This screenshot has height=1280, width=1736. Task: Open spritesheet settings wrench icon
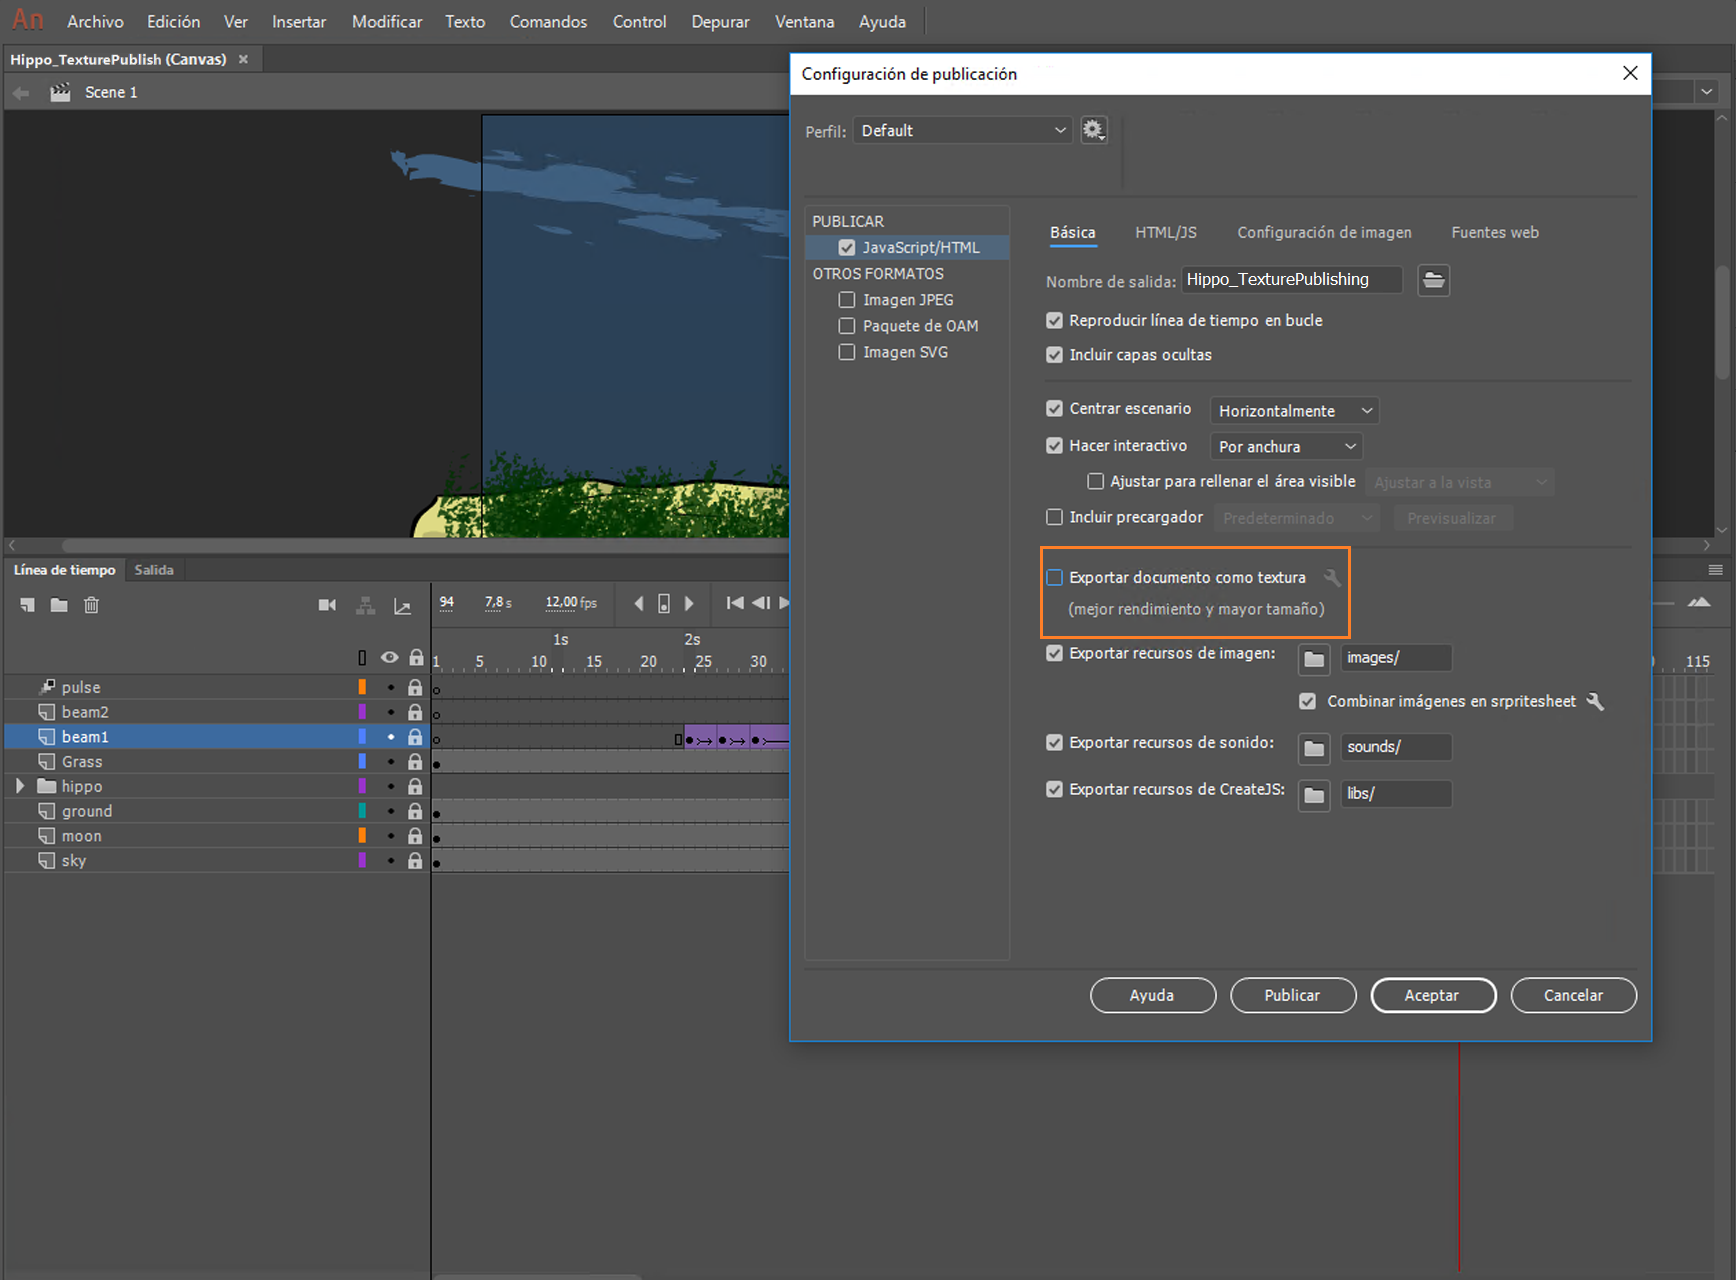tap(1595, 702)
